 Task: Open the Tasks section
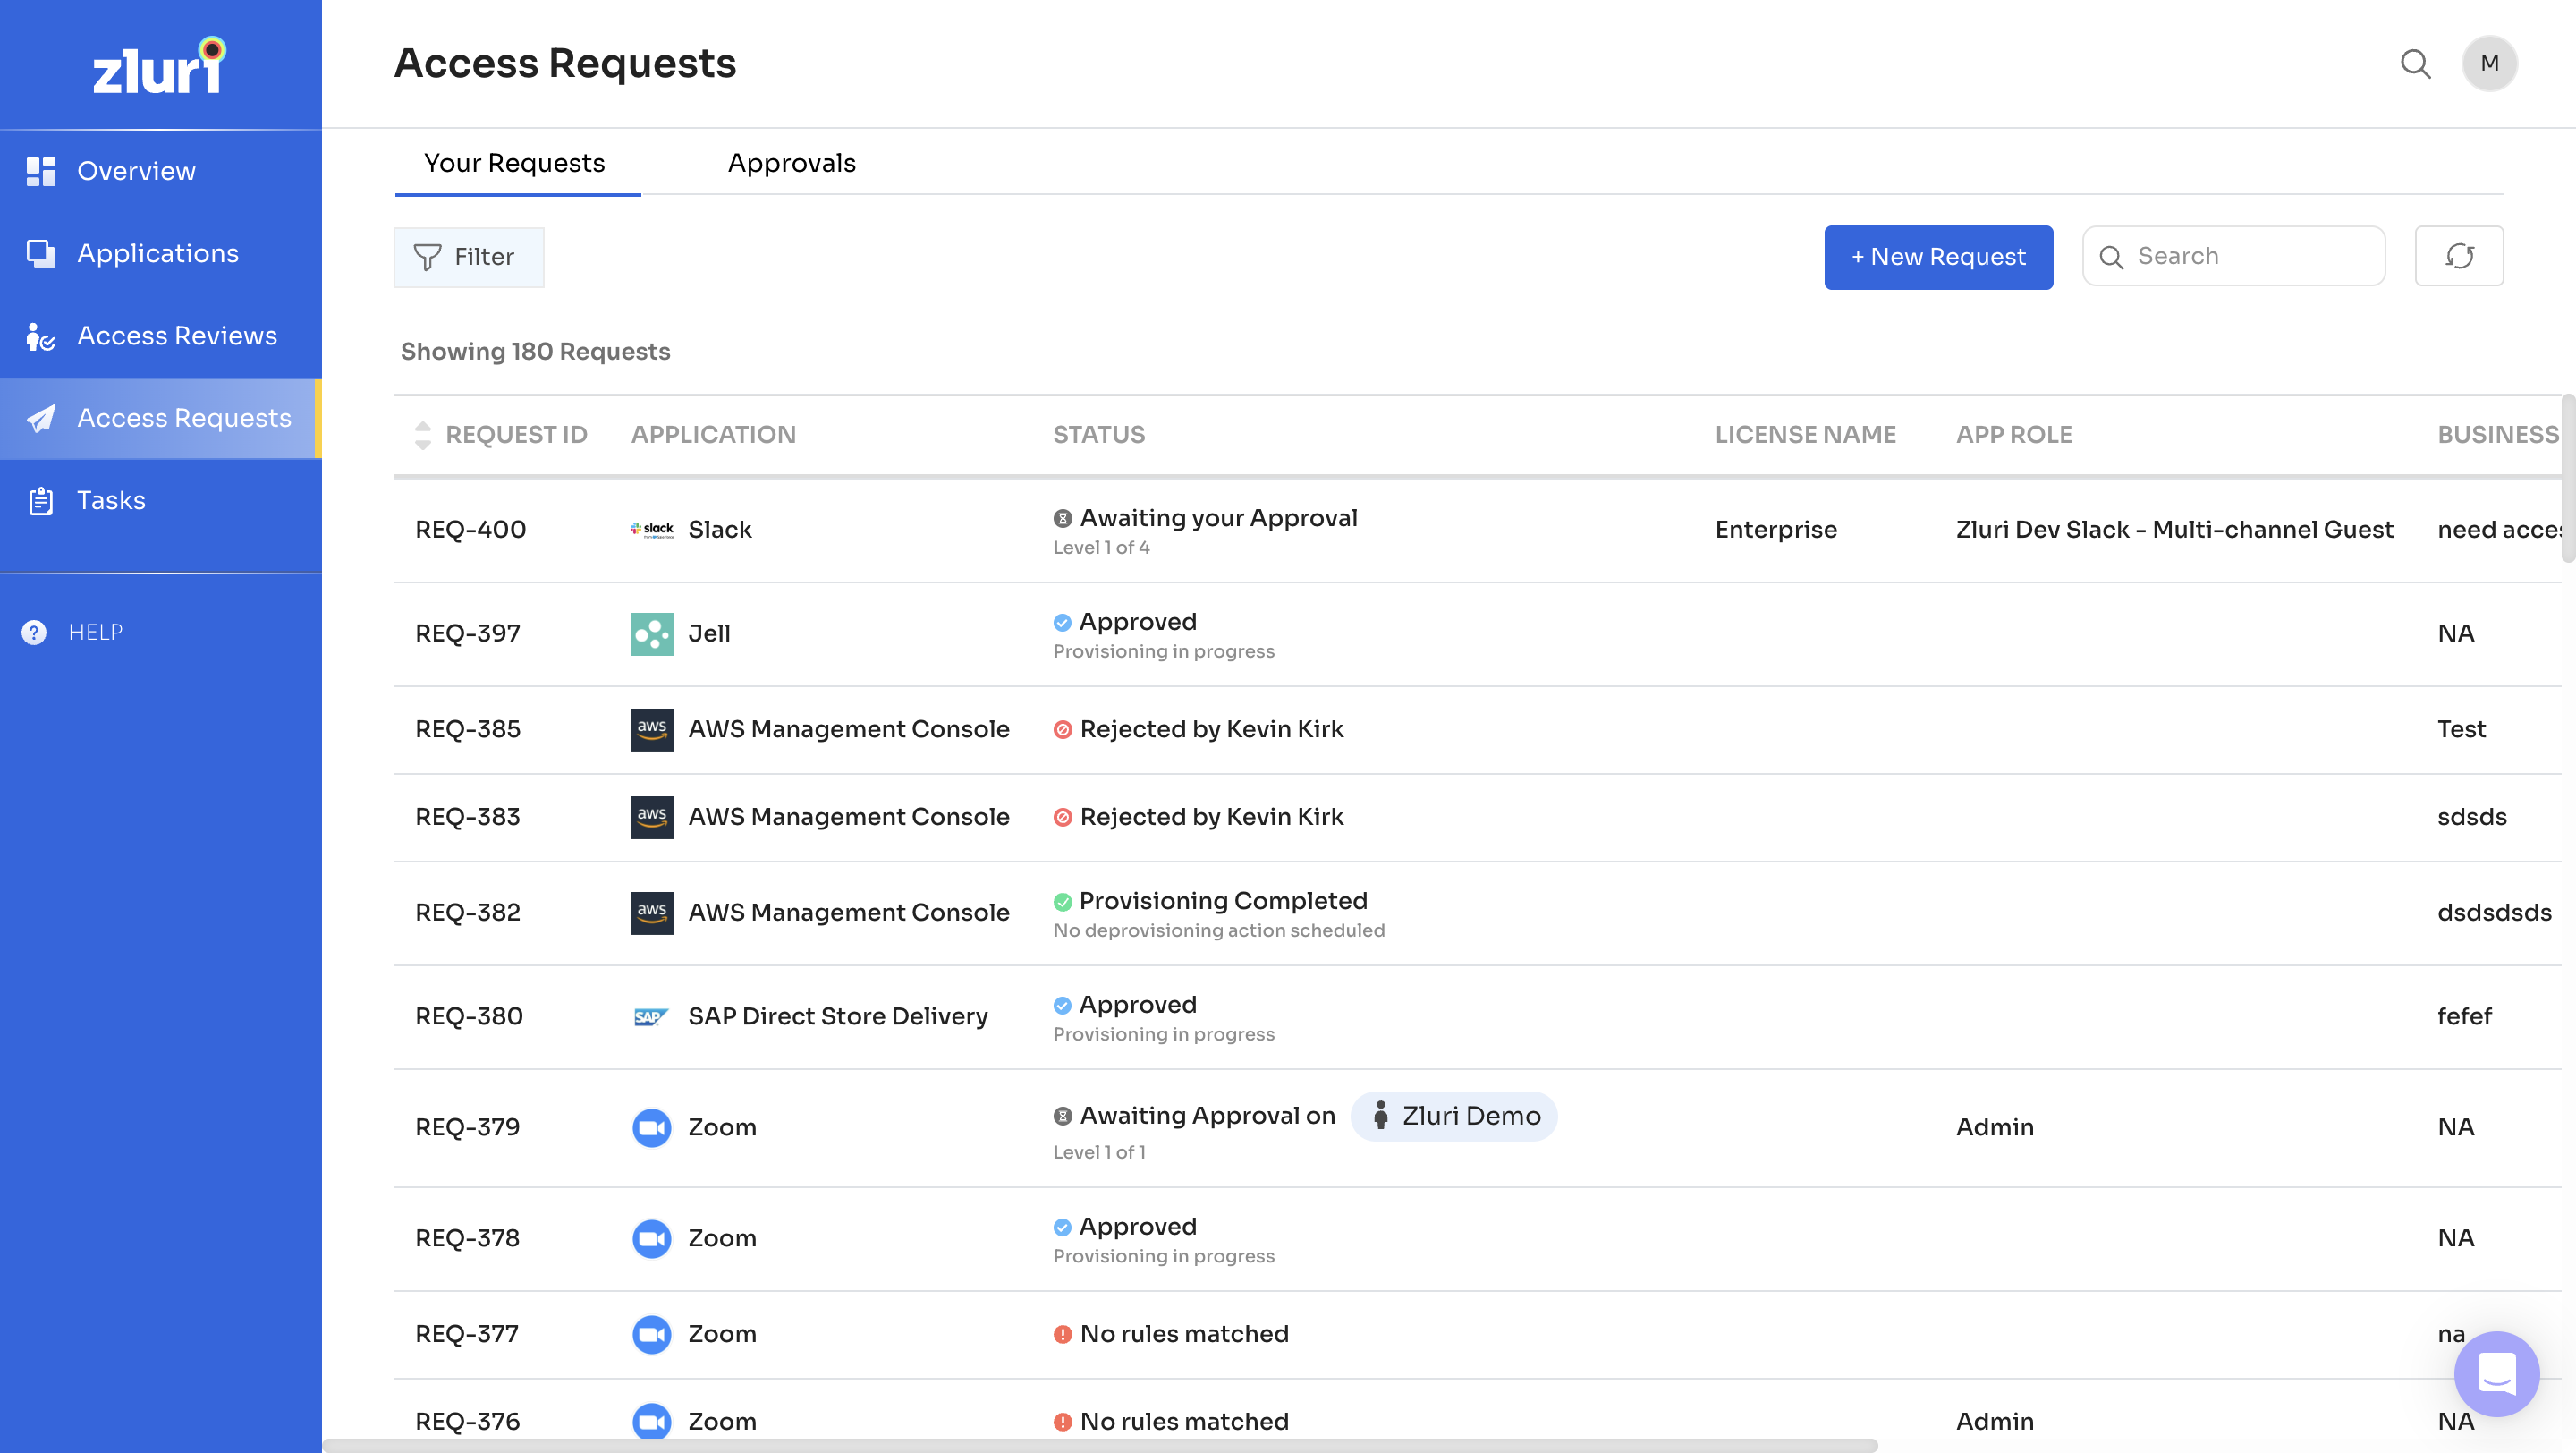click(160, 500)
